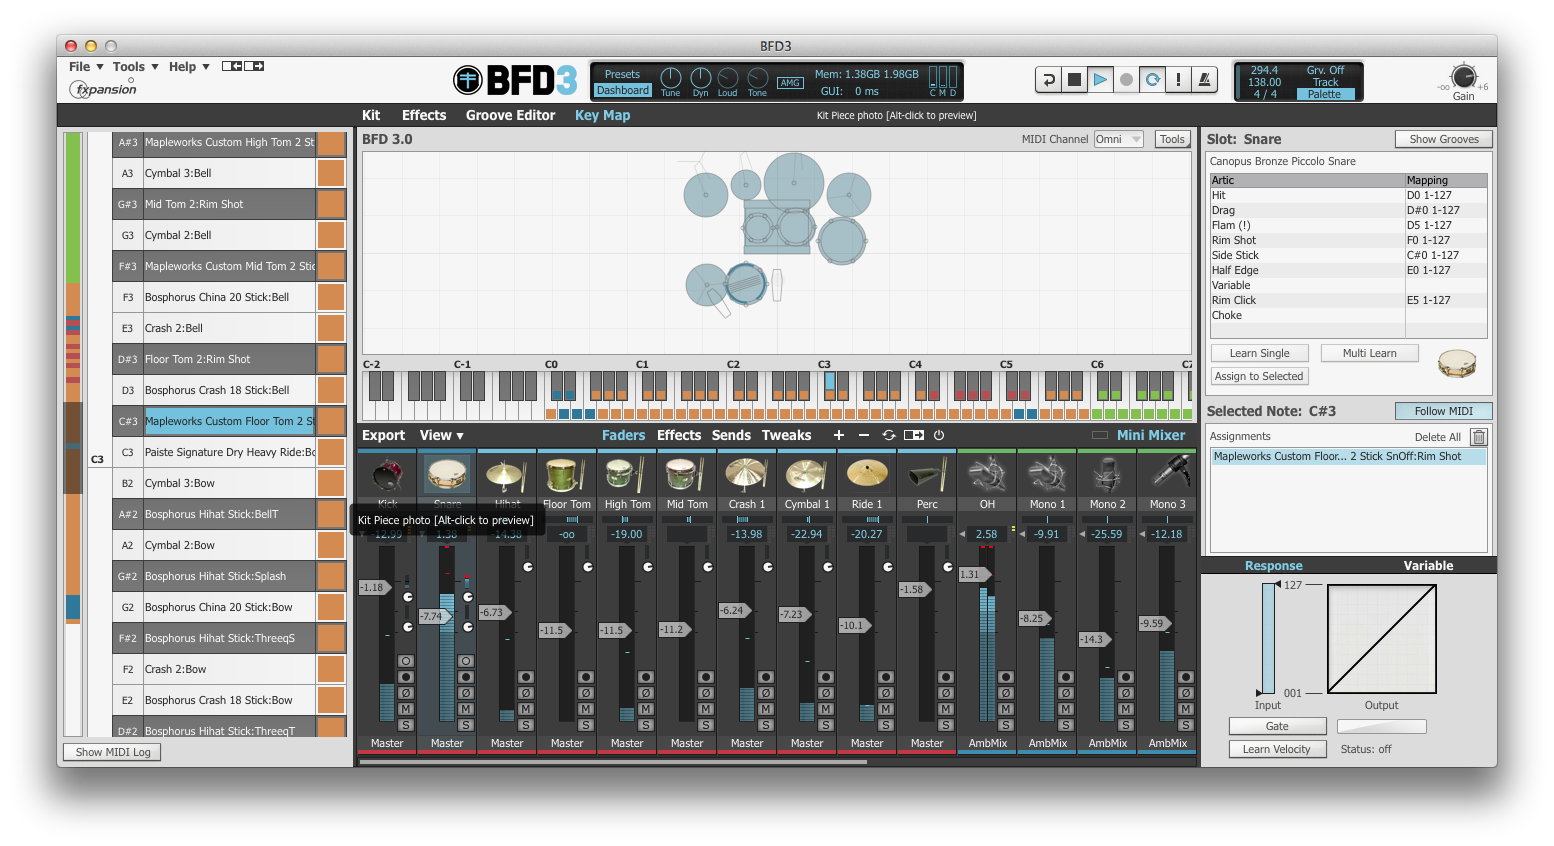Open the Tools menu dropdown
The width and height of the screenshot is (1554, 846).
click(x=135, y=67)
